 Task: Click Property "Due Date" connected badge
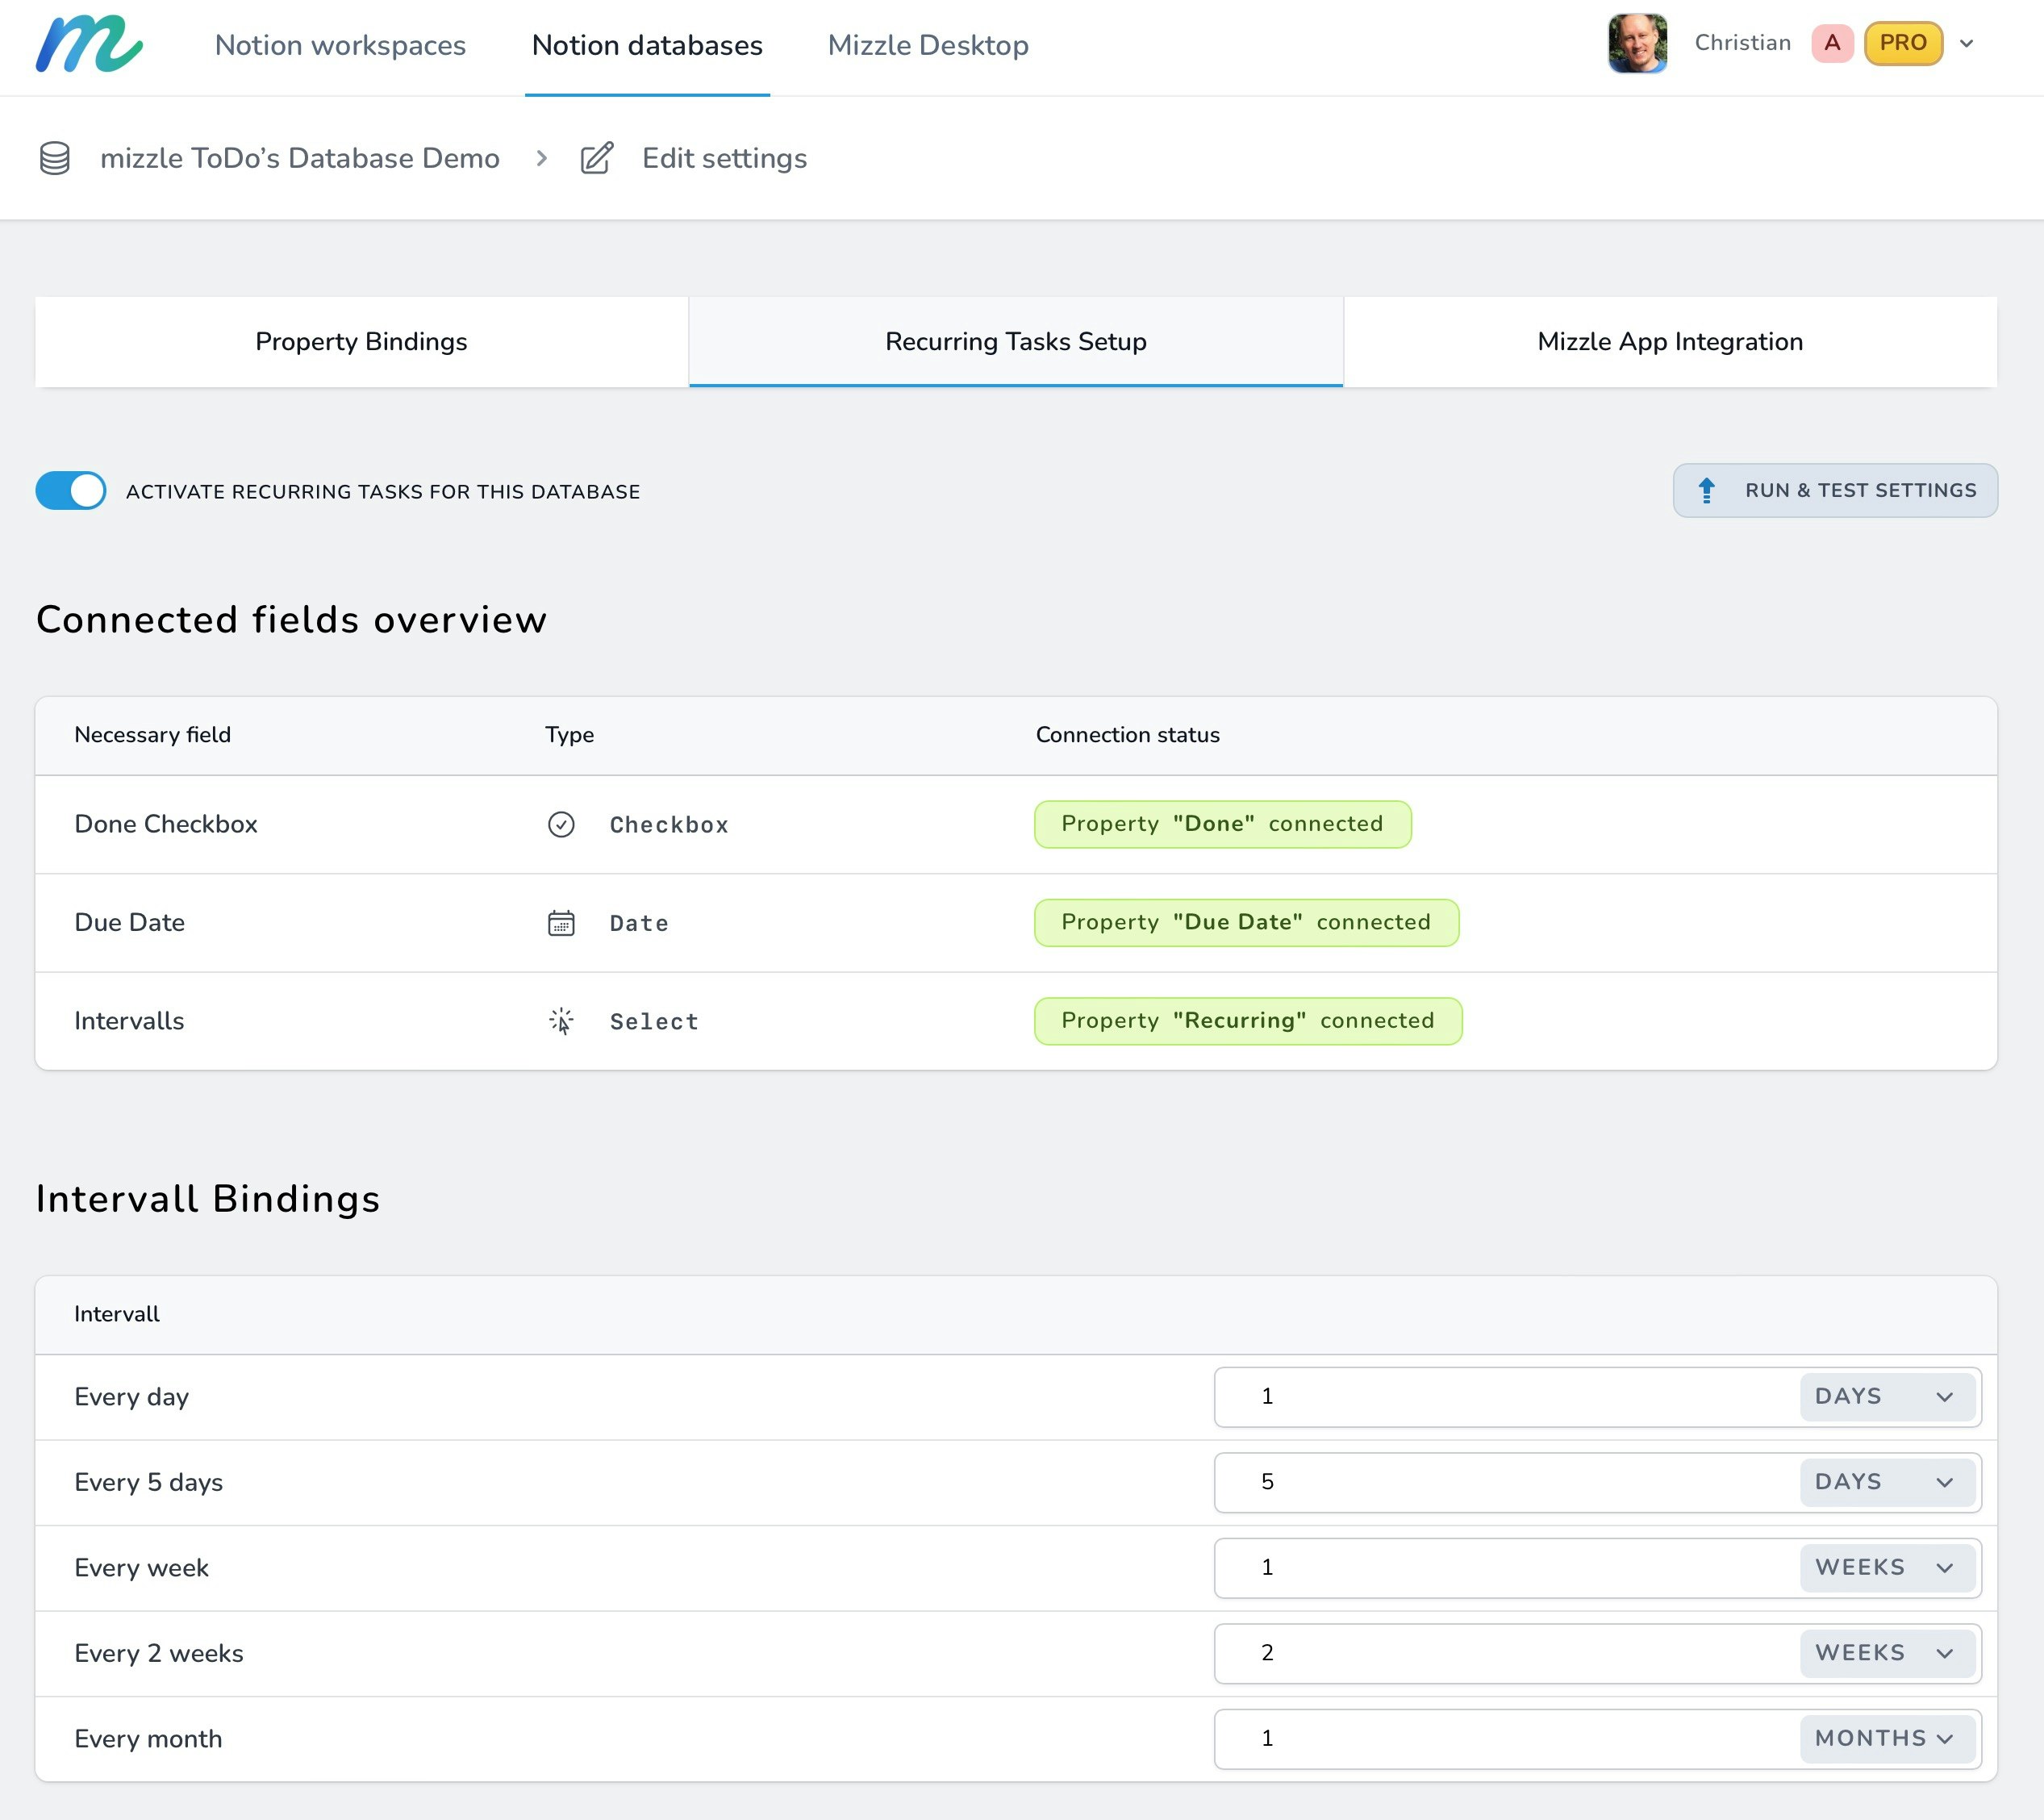[1246, 923]
